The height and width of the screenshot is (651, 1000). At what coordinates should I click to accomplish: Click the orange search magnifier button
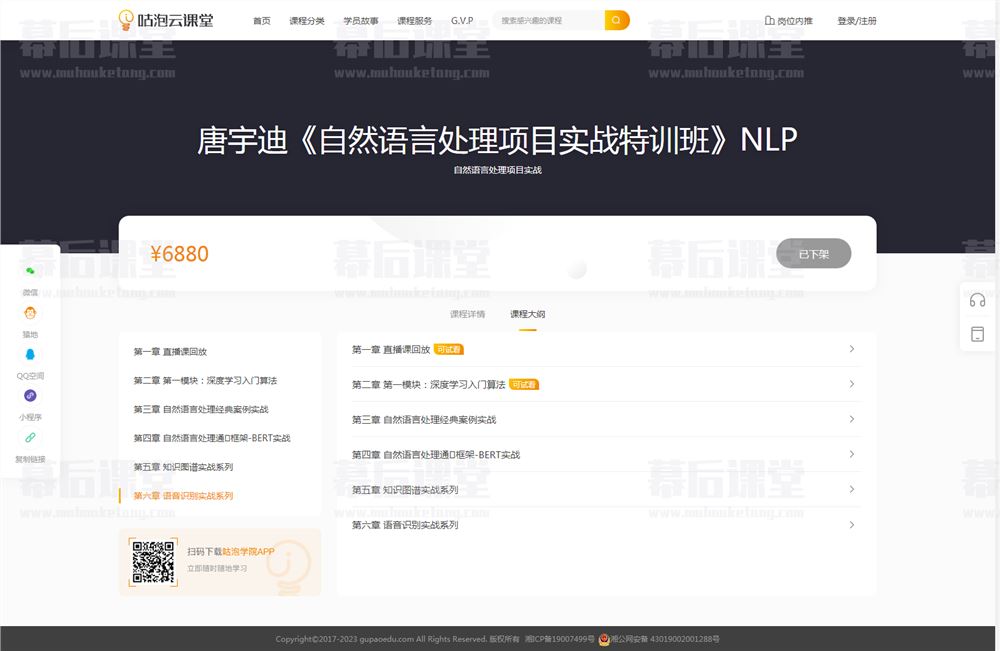[617, 20]
